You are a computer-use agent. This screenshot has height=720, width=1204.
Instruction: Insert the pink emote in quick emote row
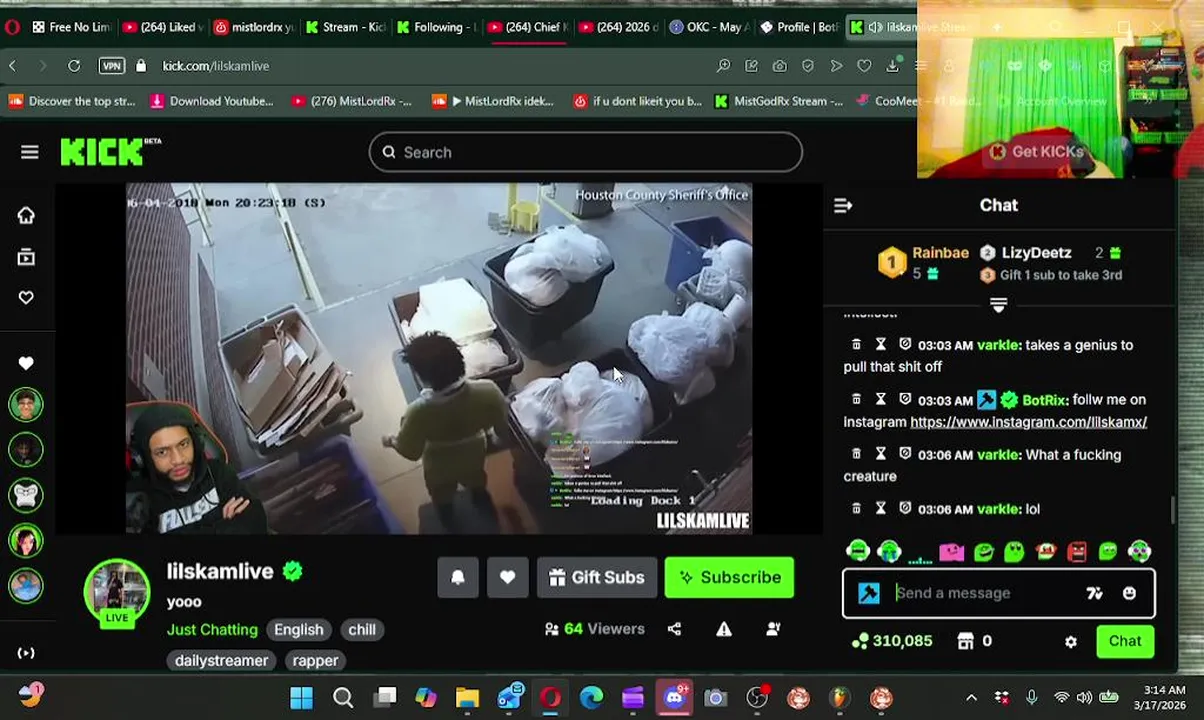[x=952, y=551]
